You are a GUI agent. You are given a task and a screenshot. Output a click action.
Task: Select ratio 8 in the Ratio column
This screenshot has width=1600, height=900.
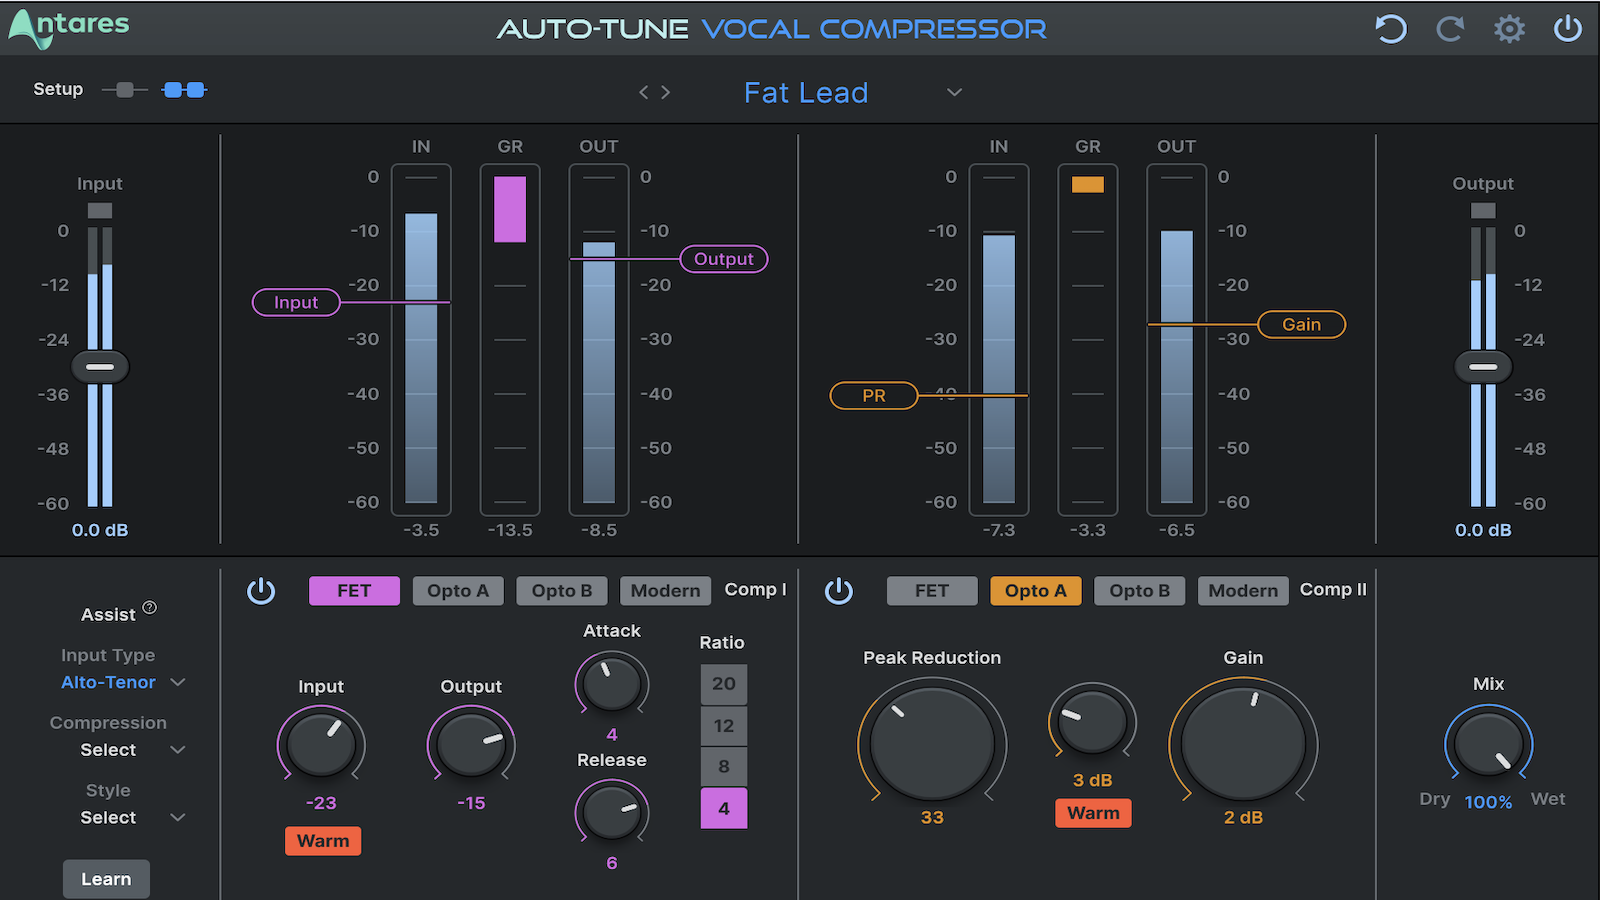[723, 767]
